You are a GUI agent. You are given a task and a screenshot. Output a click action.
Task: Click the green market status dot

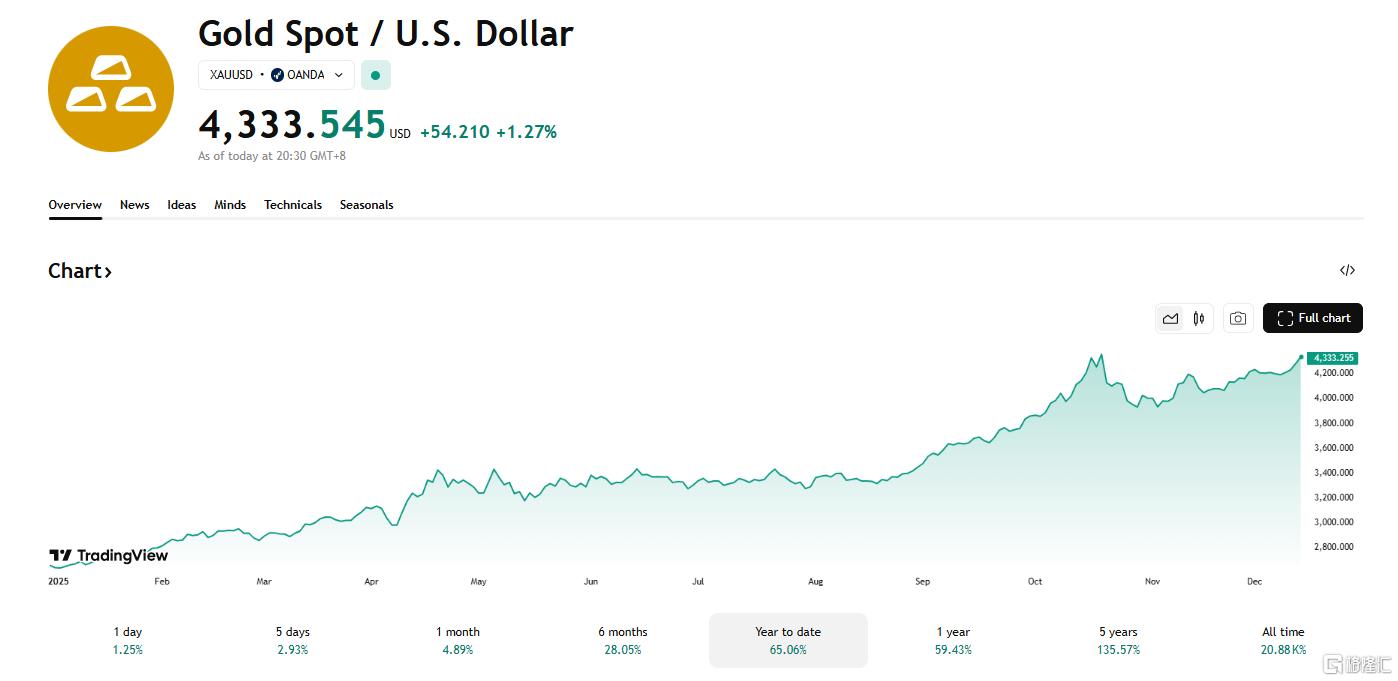point(376,75)
